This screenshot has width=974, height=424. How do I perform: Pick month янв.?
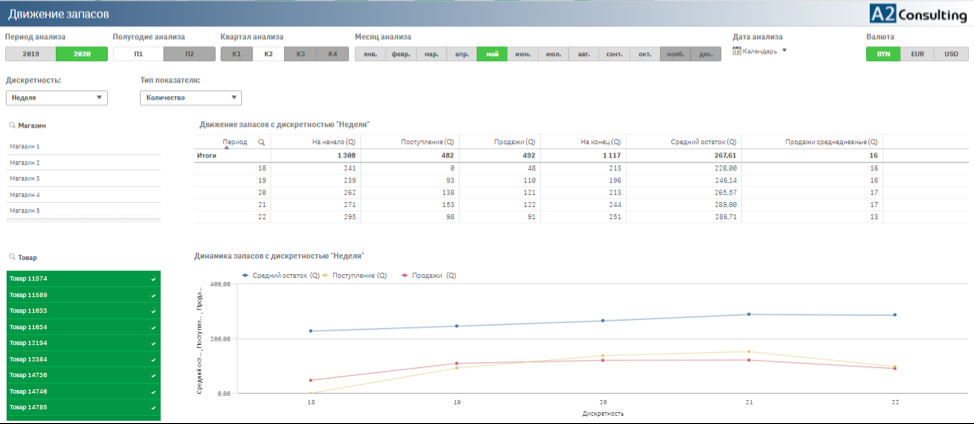click(x=370, y=54)
